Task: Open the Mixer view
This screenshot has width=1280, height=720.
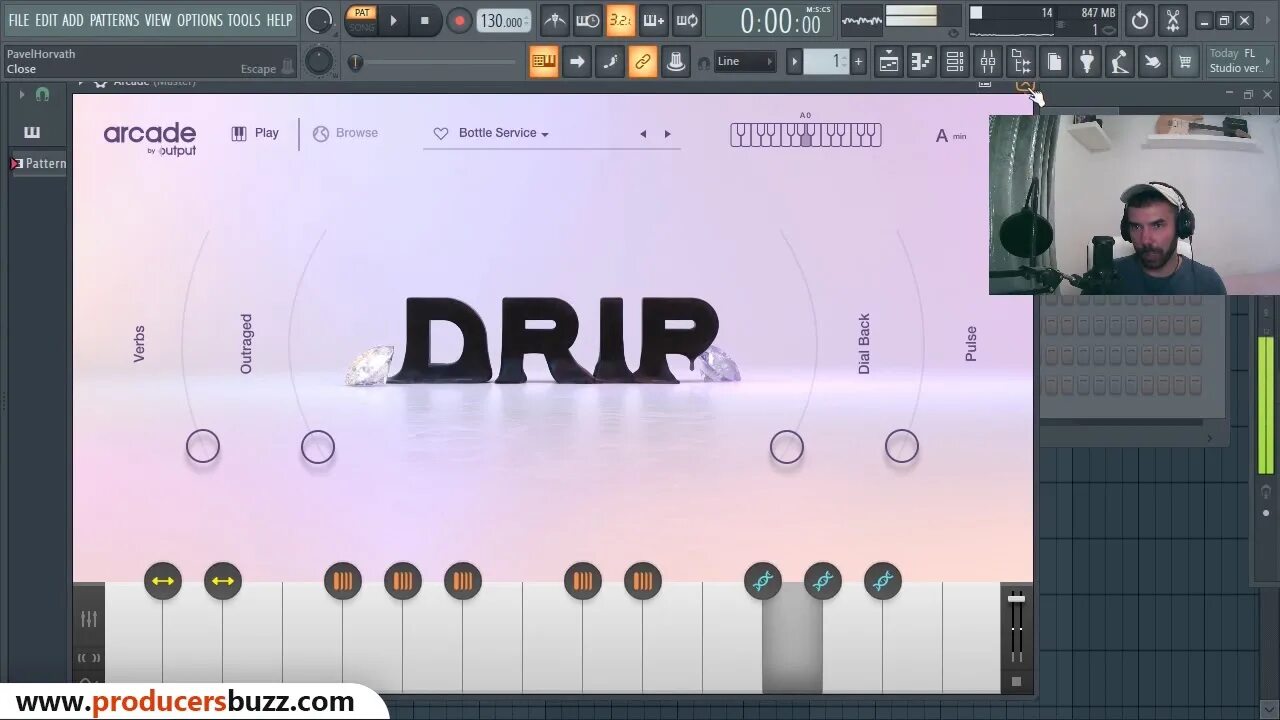Action: point(988,62)
